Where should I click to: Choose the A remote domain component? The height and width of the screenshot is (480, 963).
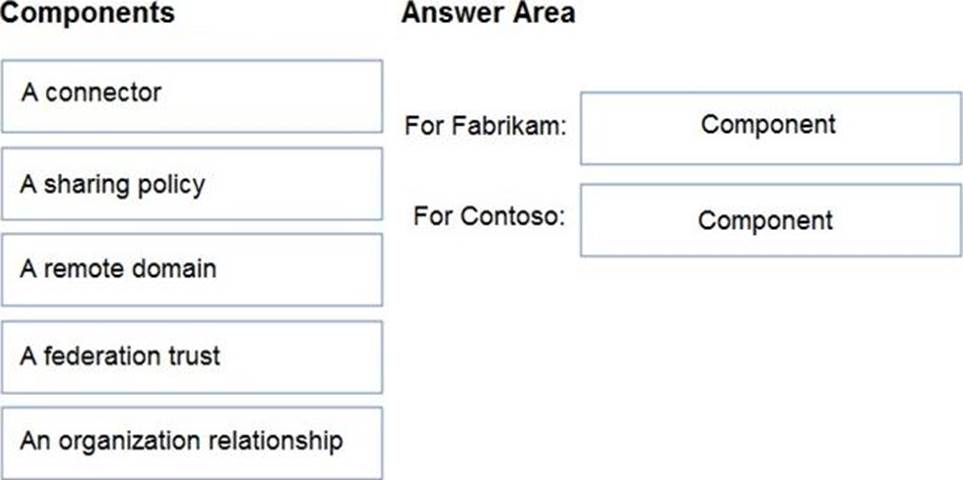[191, 270]
